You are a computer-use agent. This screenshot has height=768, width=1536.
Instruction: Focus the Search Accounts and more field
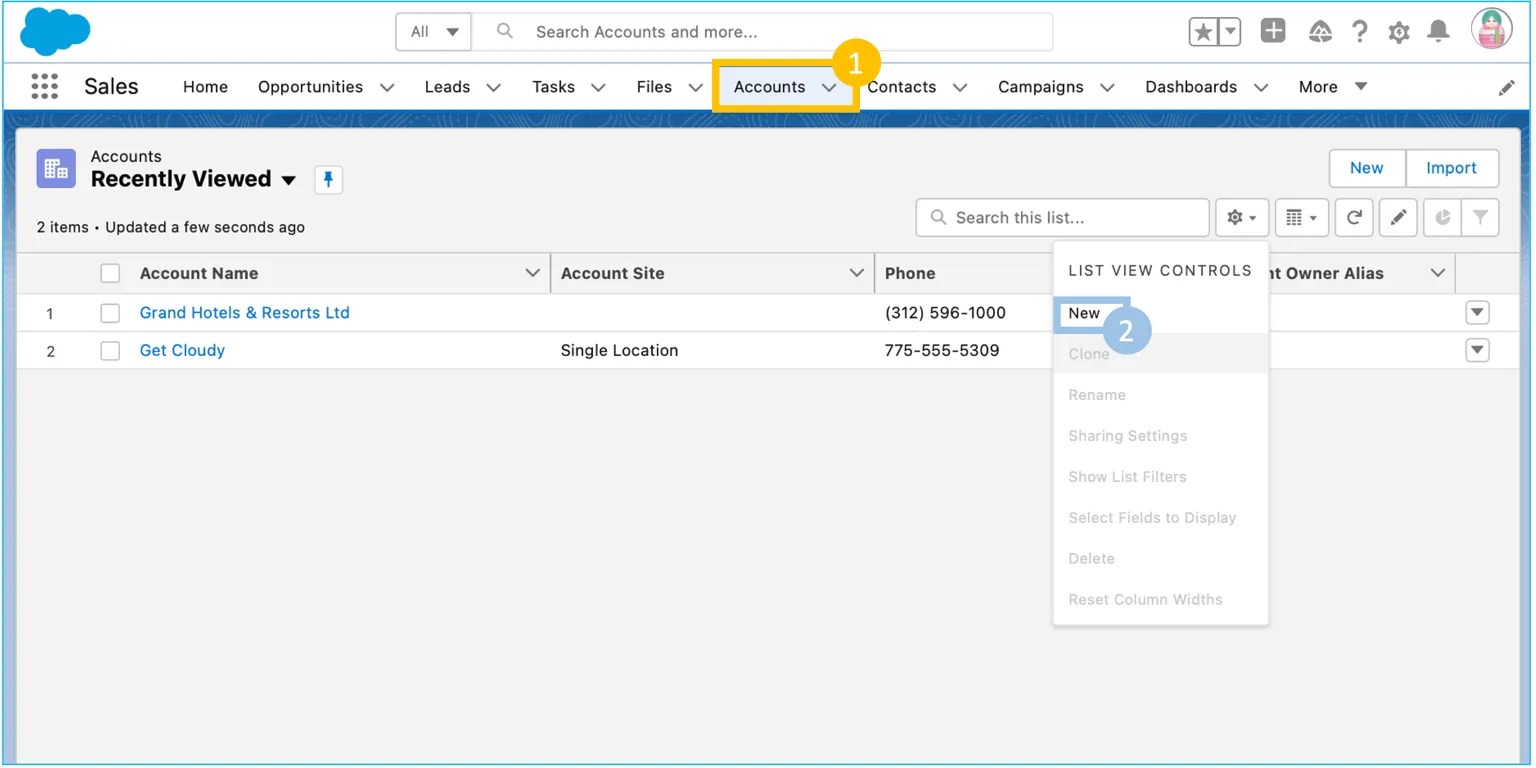762,32
